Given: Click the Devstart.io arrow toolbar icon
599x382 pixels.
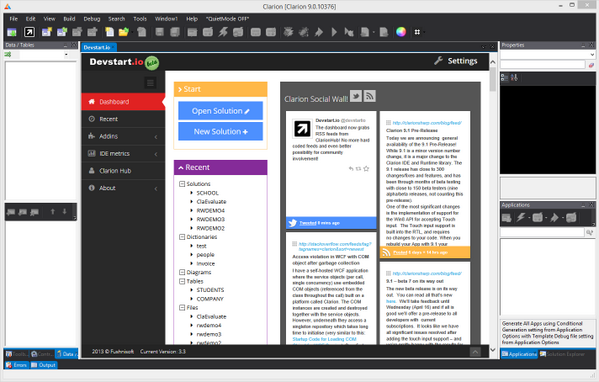Looking at the screenshot, I should [29, 32].
